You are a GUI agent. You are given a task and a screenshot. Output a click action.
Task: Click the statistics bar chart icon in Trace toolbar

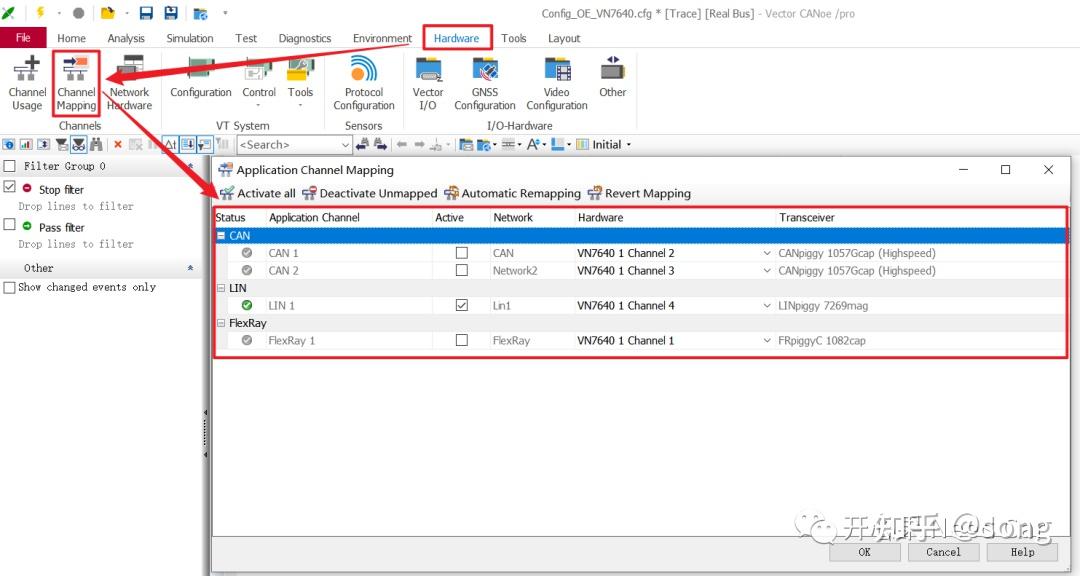point(25,144)
